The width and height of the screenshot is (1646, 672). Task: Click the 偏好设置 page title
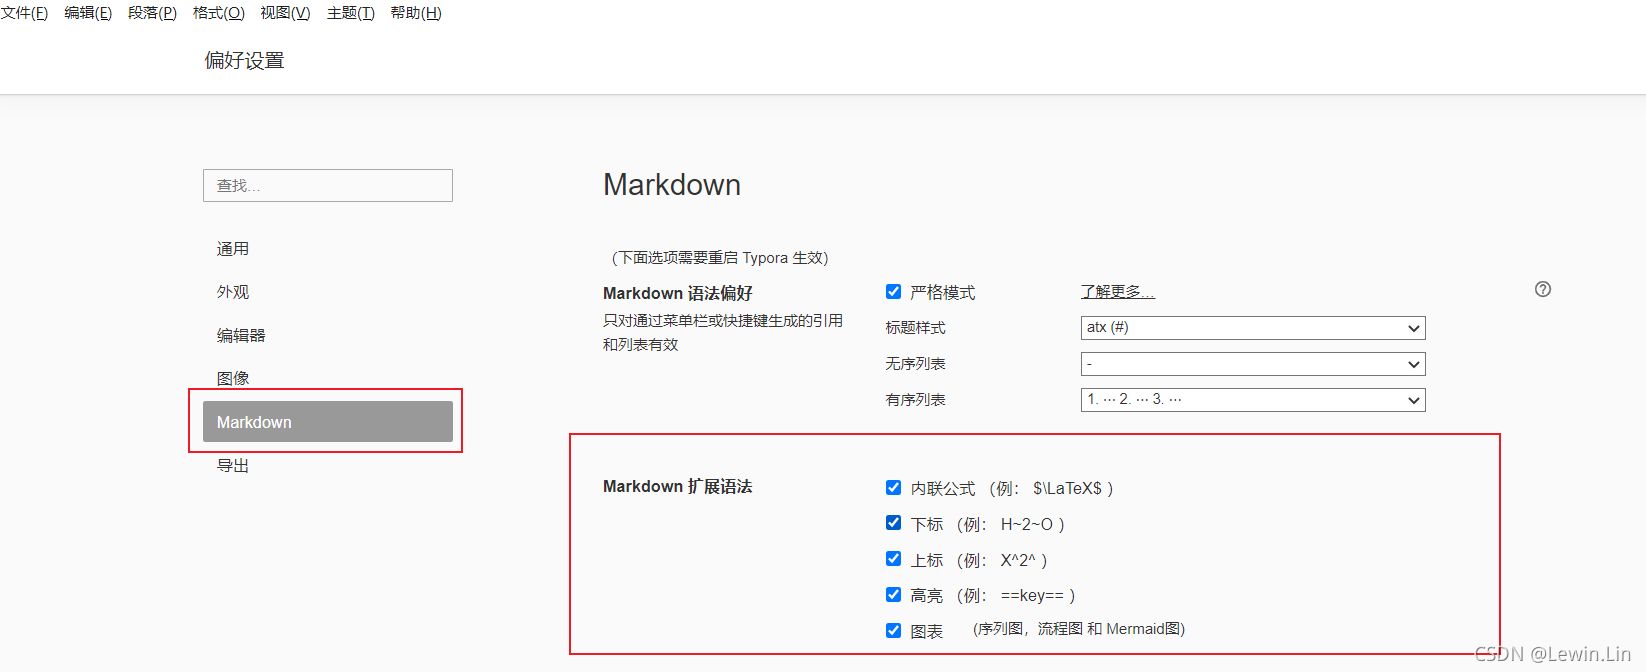click(245, 61)
